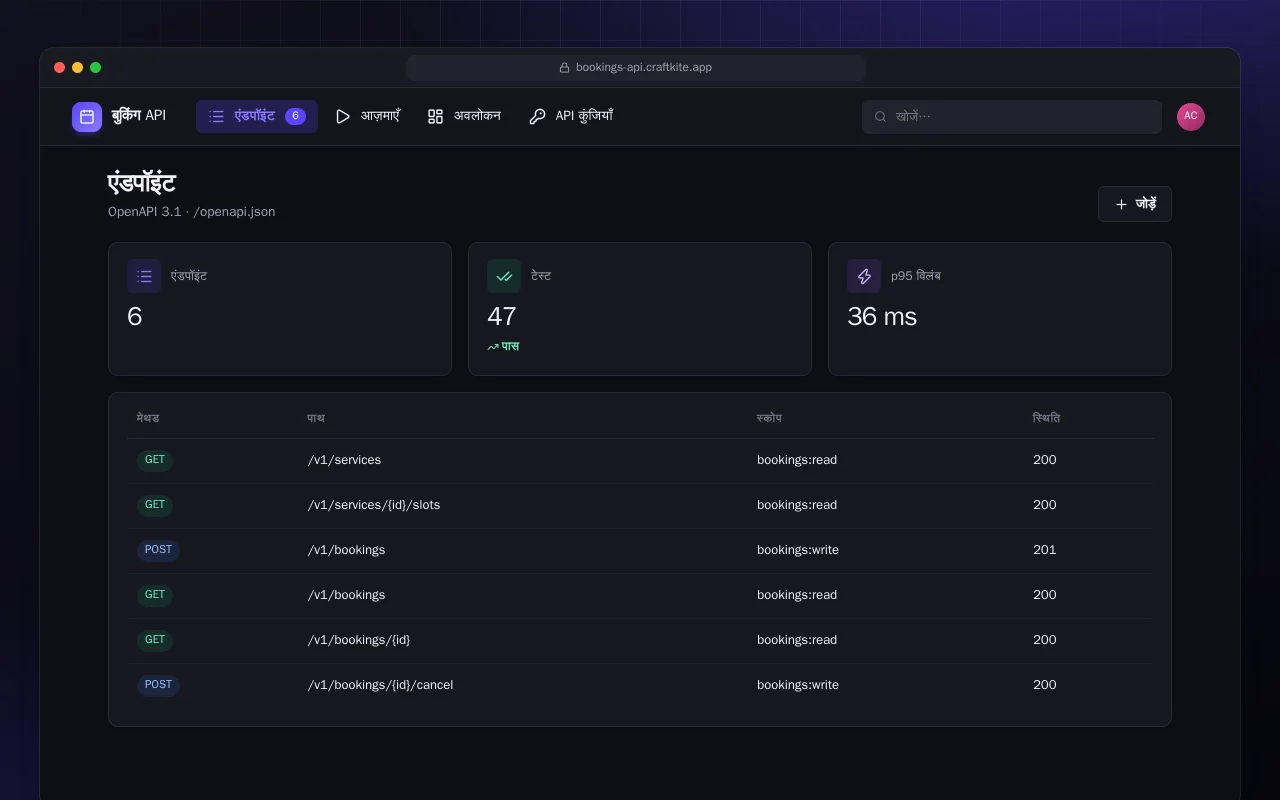Click the स्थिति column header
This screenshot has width=1280, height=800.
1046,418
